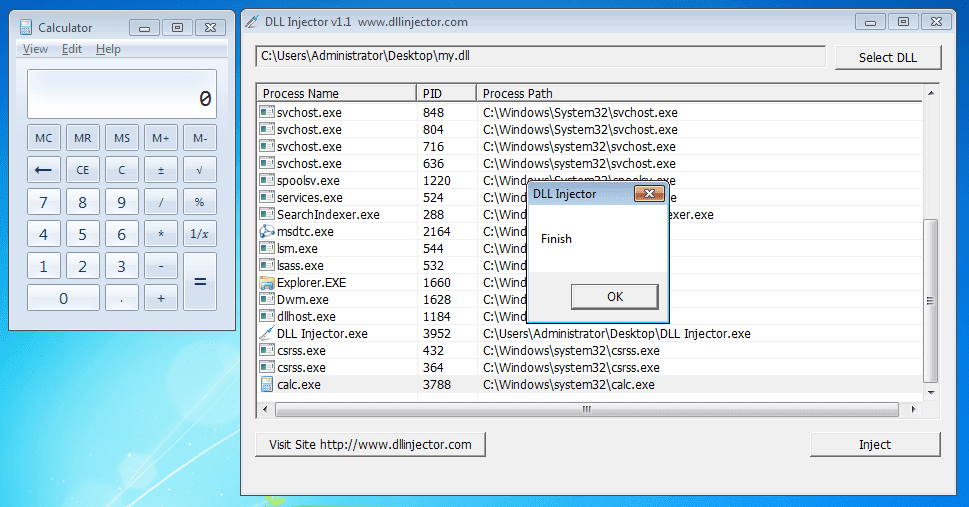Click the services.exe process icon

coord(266,198)
